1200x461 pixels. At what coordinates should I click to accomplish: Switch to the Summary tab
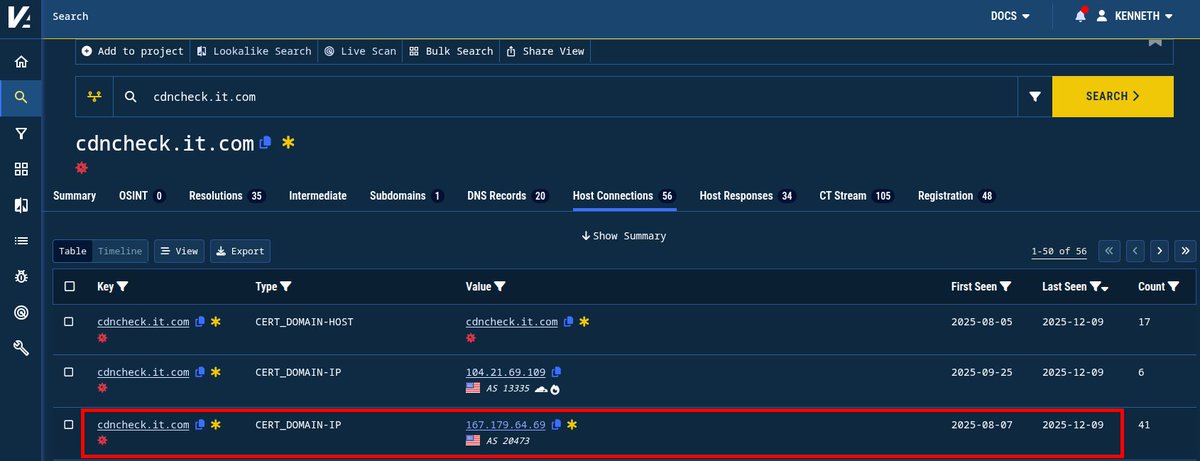74,196
